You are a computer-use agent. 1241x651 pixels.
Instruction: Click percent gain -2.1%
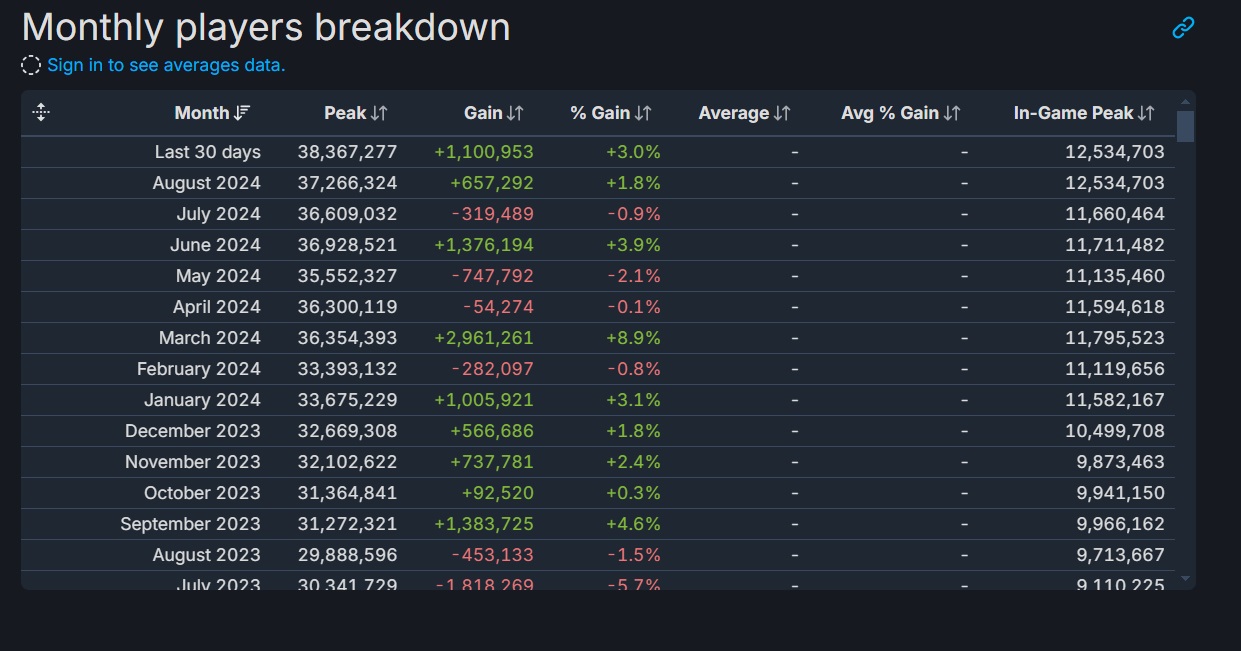[636, 276]
